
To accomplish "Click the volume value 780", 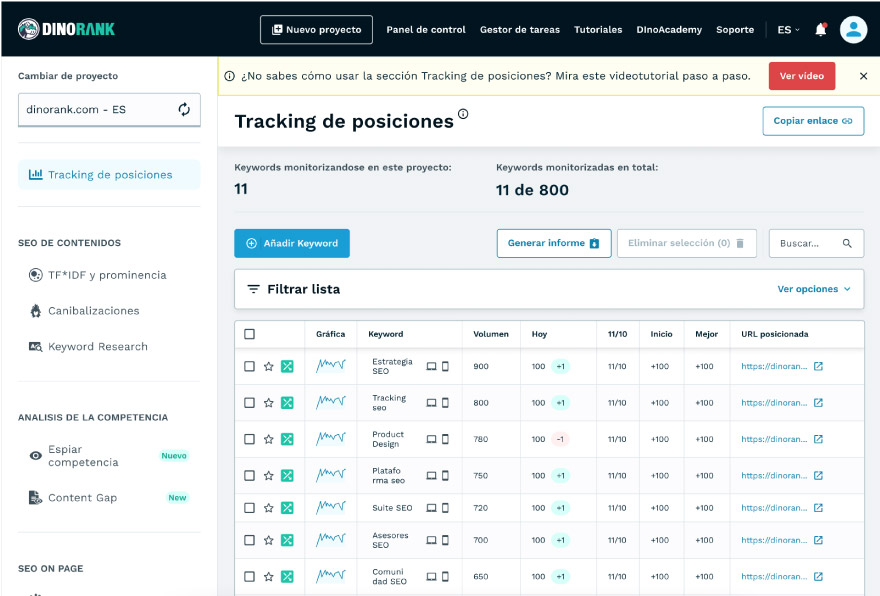I will (x=480, y=439).
